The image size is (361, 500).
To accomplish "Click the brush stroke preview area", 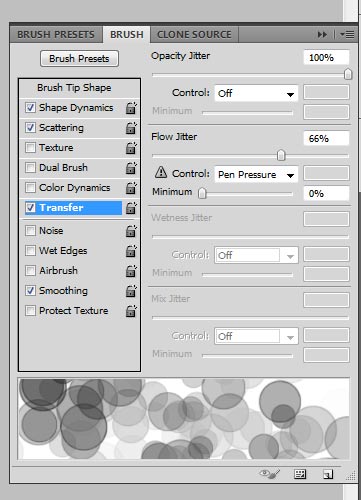I will tap(184, 419).
